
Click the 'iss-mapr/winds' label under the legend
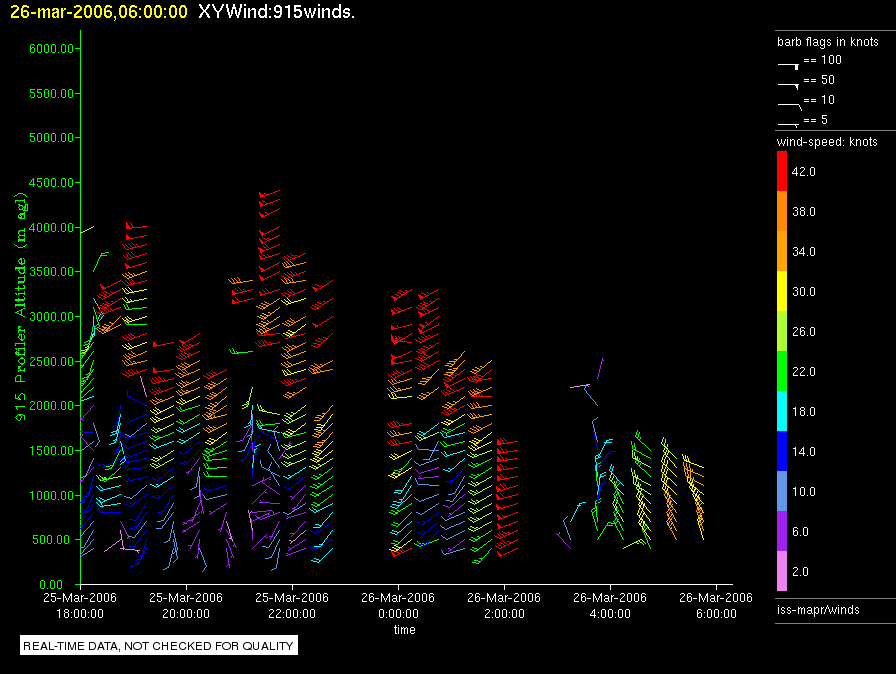[818, 609]
